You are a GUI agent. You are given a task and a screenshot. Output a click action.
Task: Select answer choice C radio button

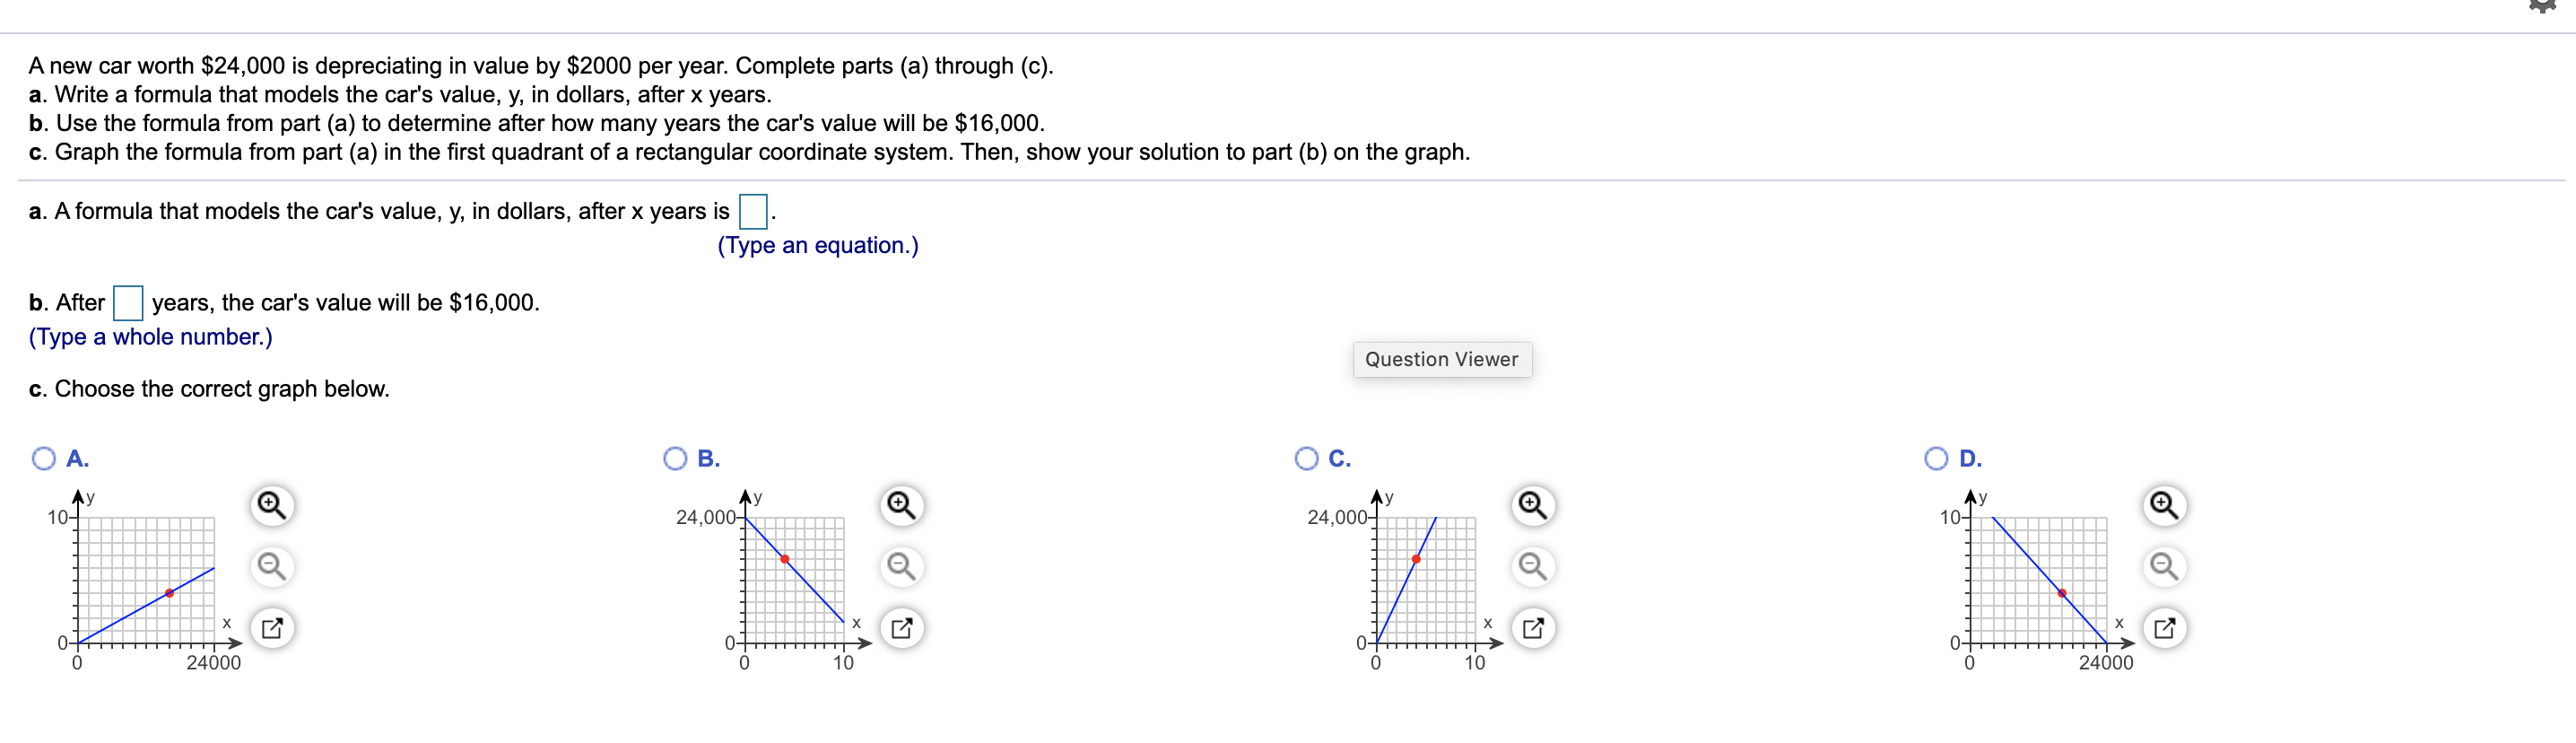pyautogui.click(x=1306, y=458)
